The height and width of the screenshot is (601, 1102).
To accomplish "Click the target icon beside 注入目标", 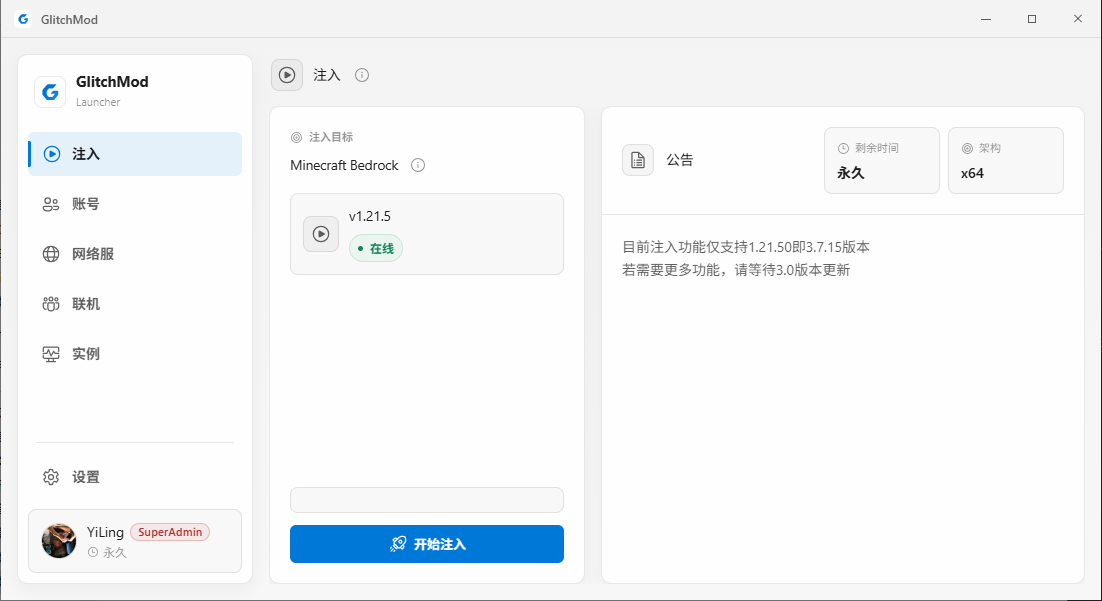I will pyautogui.click(x=296, y=137).
